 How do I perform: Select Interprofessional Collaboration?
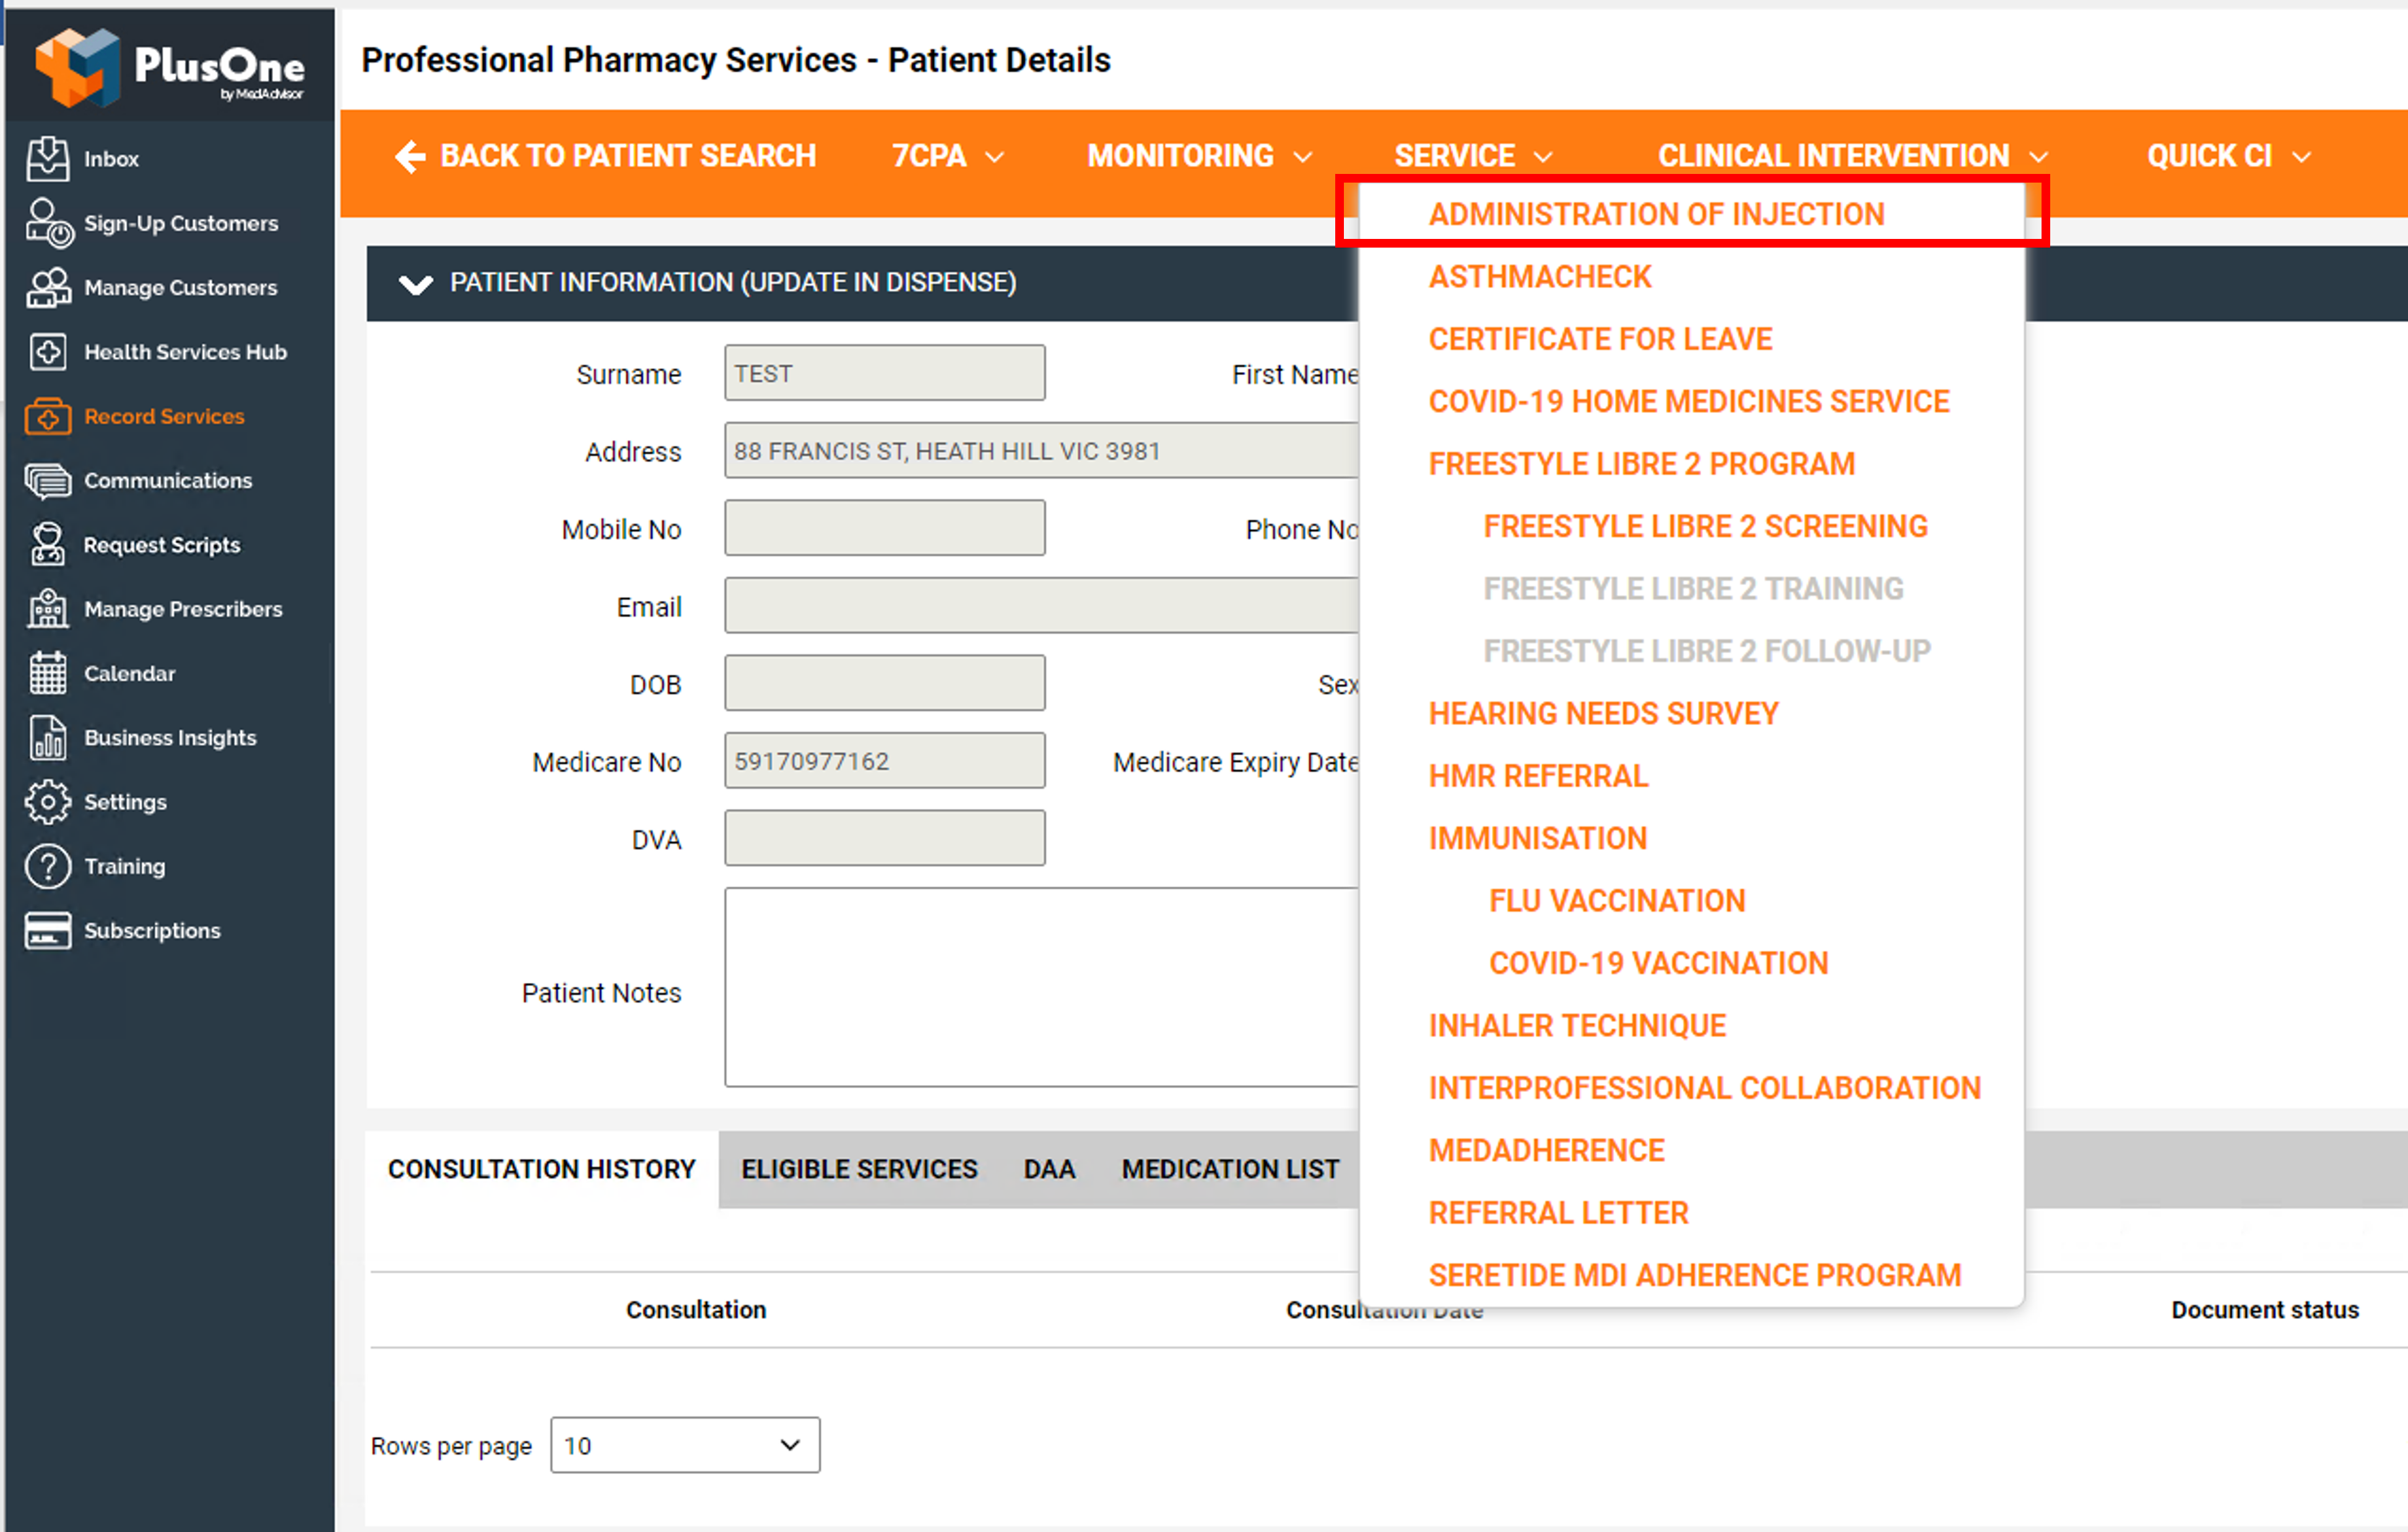click(1704, 1088)
